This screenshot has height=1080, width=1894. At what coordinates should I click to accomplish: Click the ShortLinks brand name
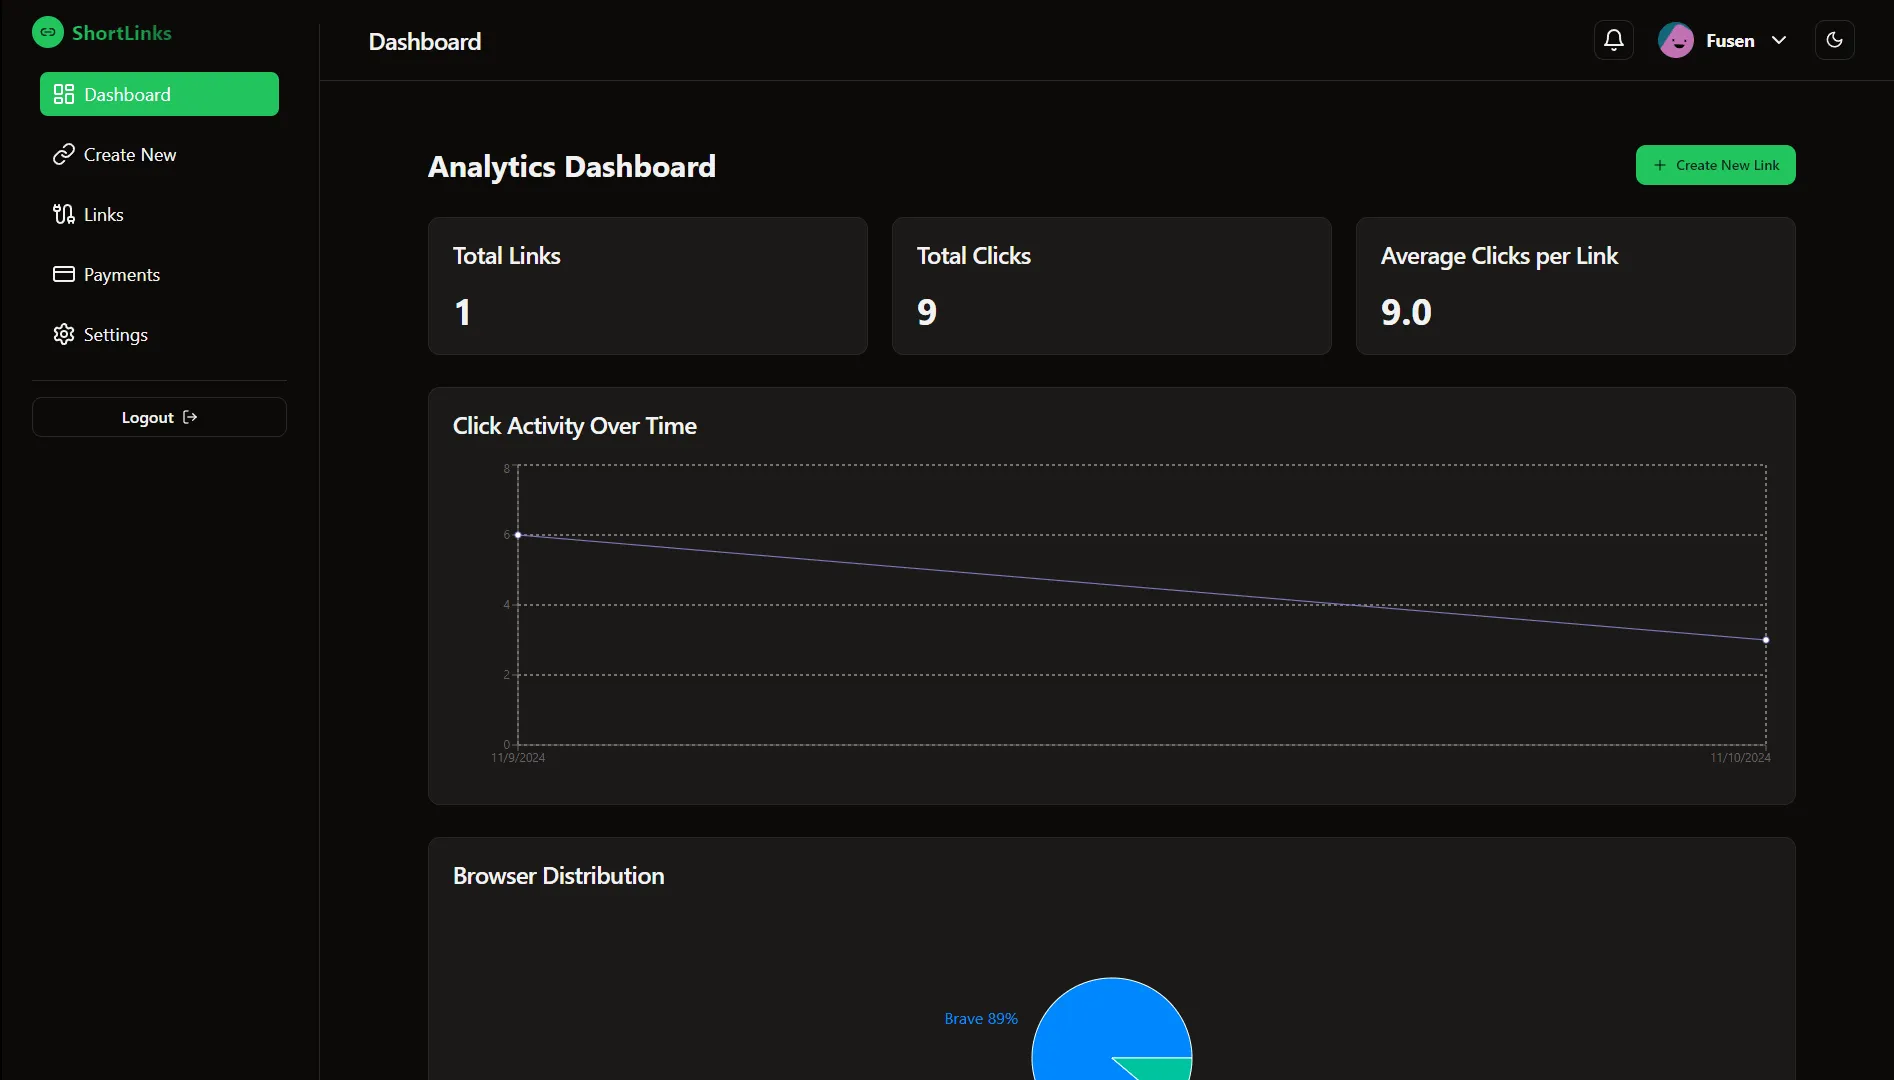click(122, 33)
